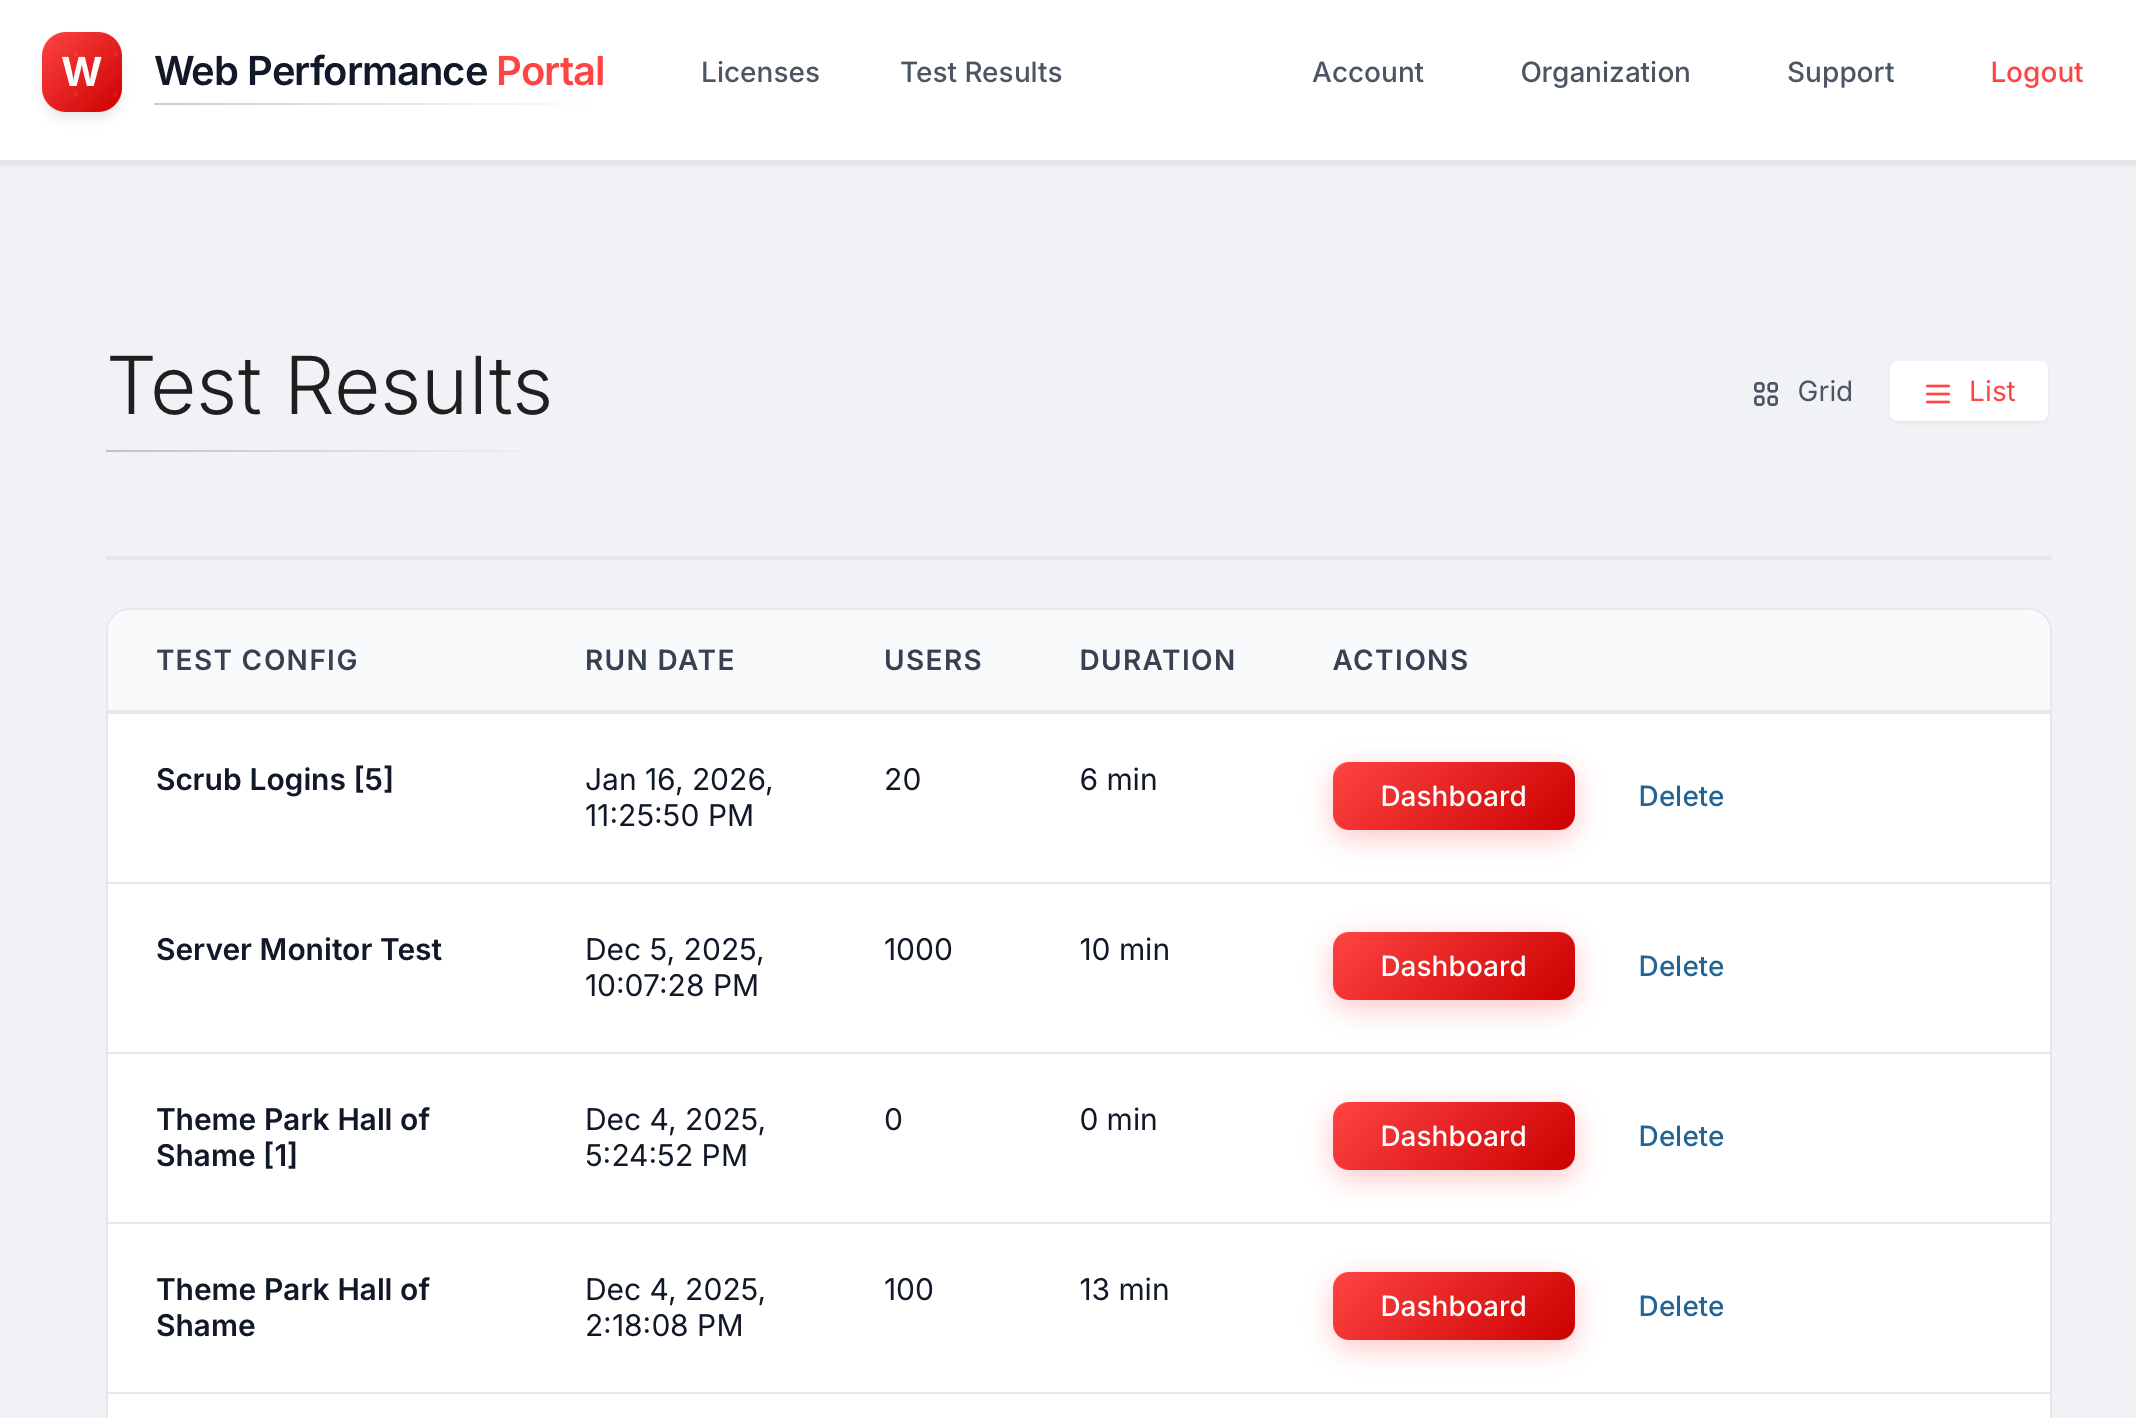Click the TEST CONFIG column header
The width and height of the screenshot is (2136, 1418).
pos(257,660)
